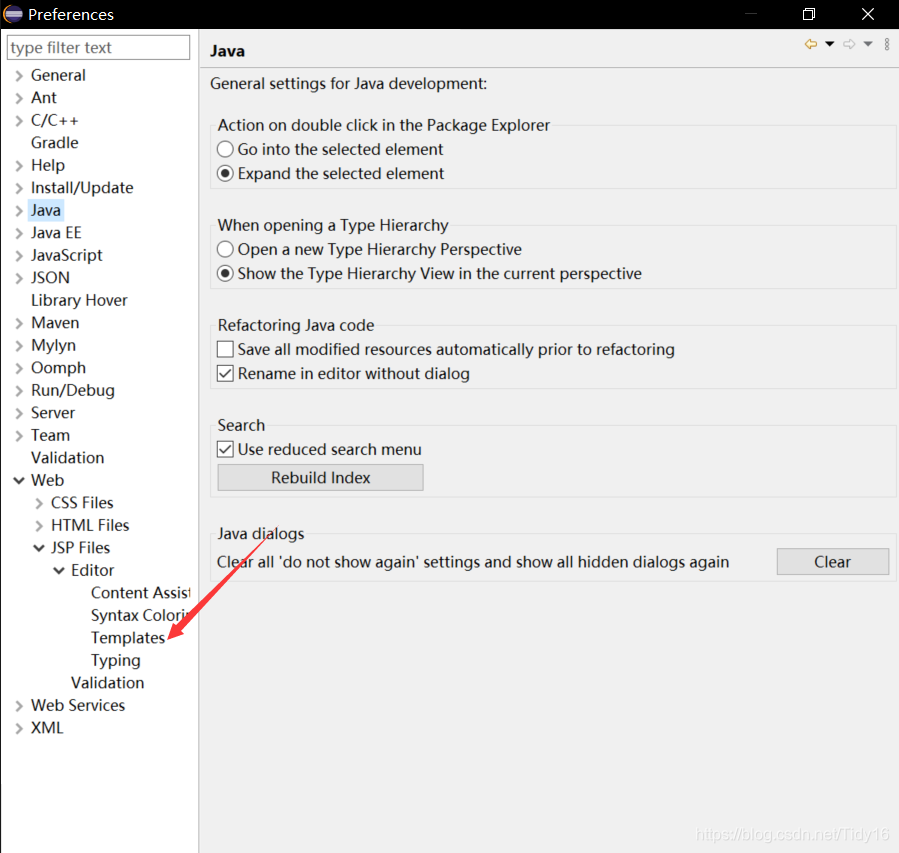Open the forward history dropdown arrow
The image size is (899, 853).
click(x=868, y=44)
